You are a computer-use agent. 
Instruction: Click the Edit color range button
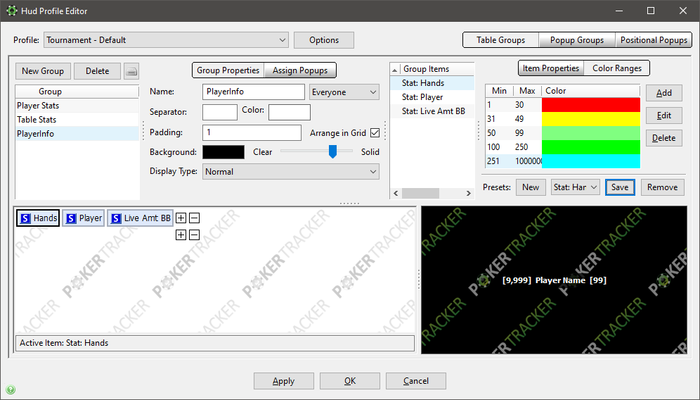[664, 115]
